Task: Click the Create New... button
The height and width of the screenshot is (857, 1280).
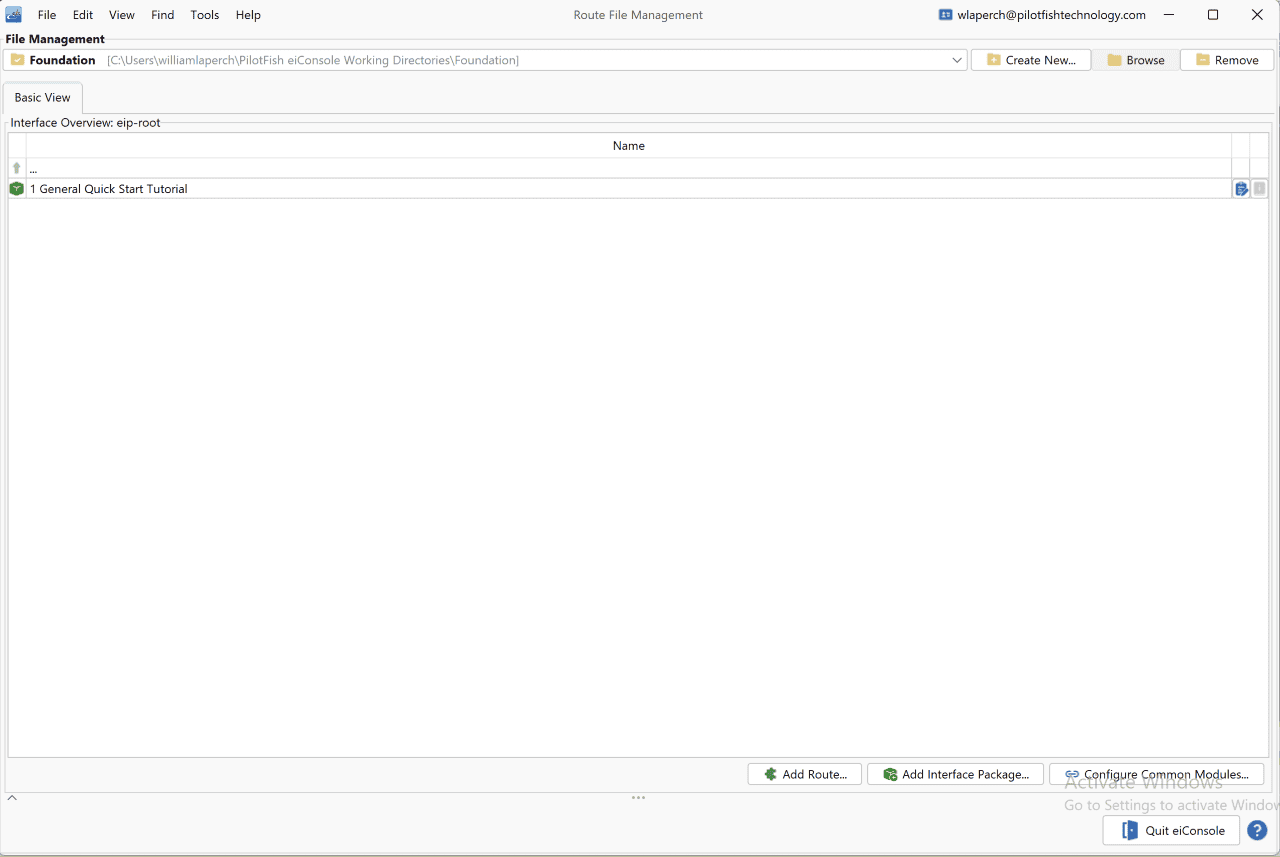Action: pyautogui.click(x=1031, y=60)
